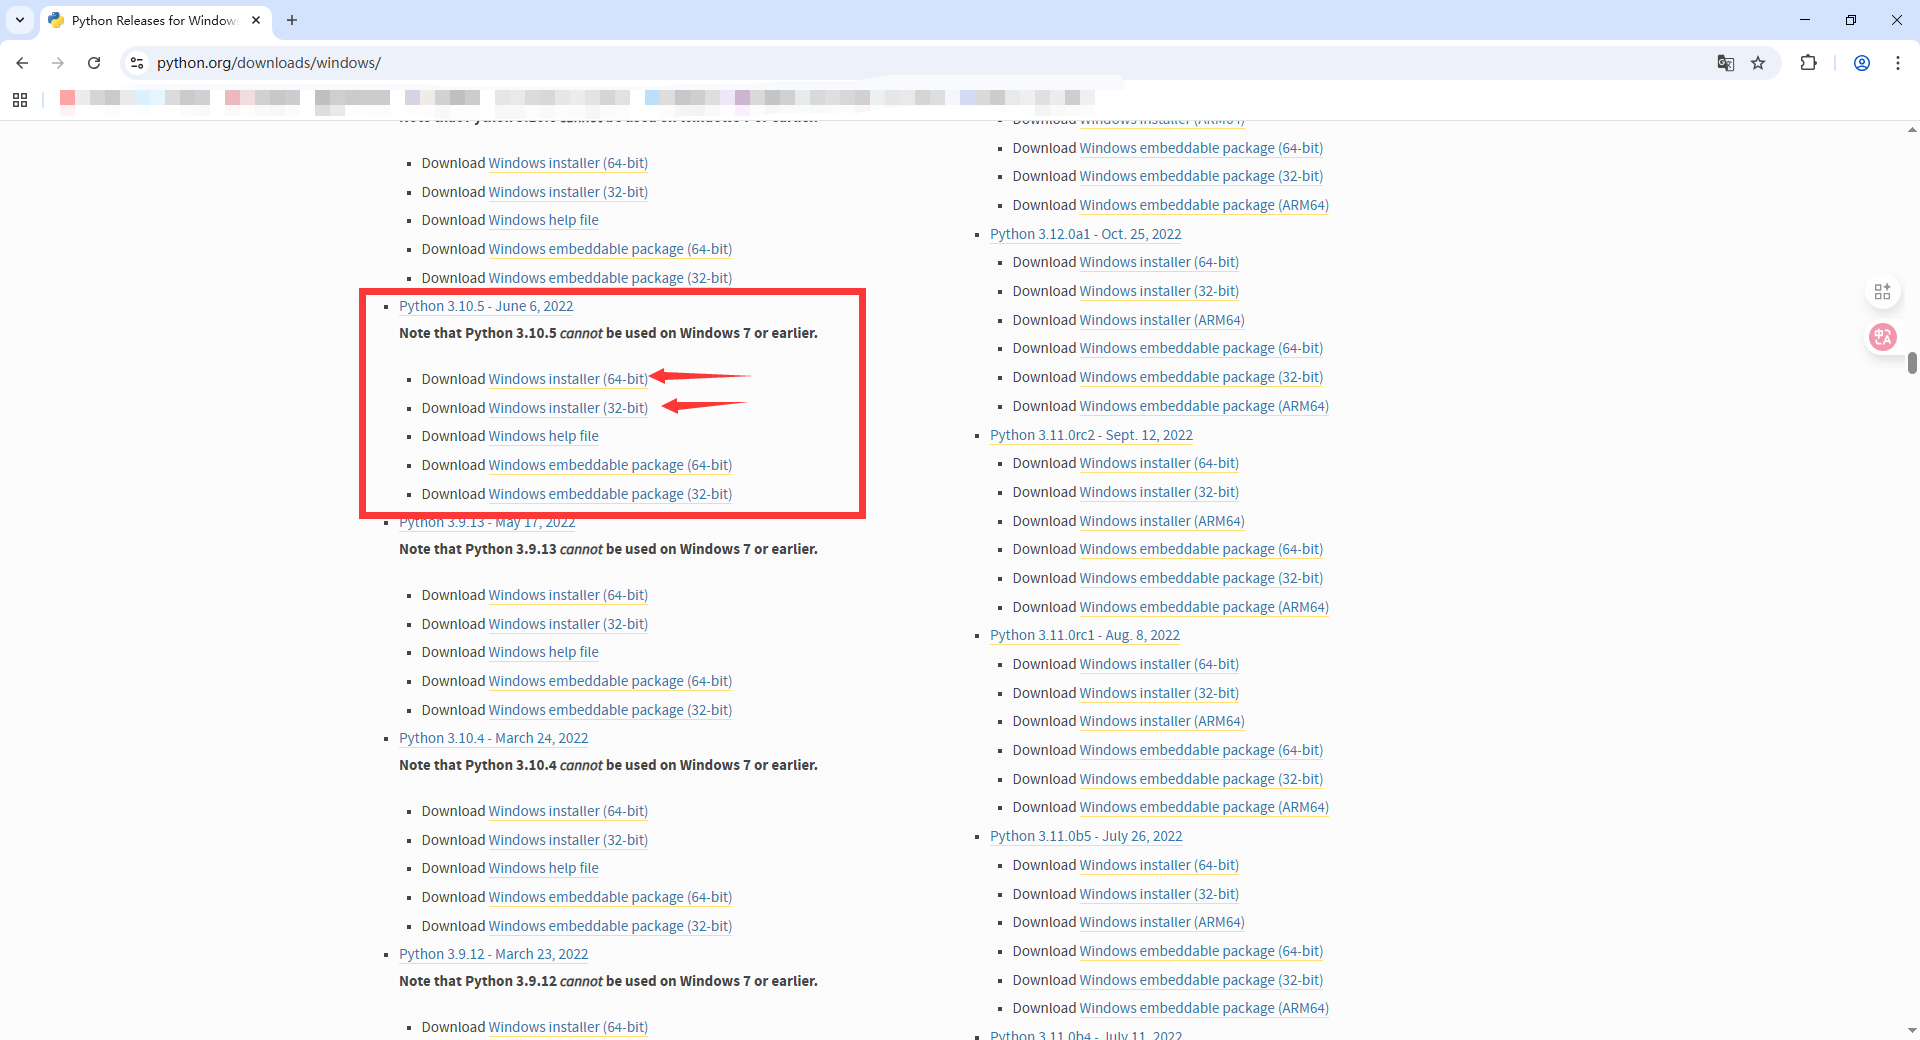1920x1040 pixels.
Task: Download Python 3.11.0rc2 Windows installer (64-bit)
Action: (x=1159, y=463)
